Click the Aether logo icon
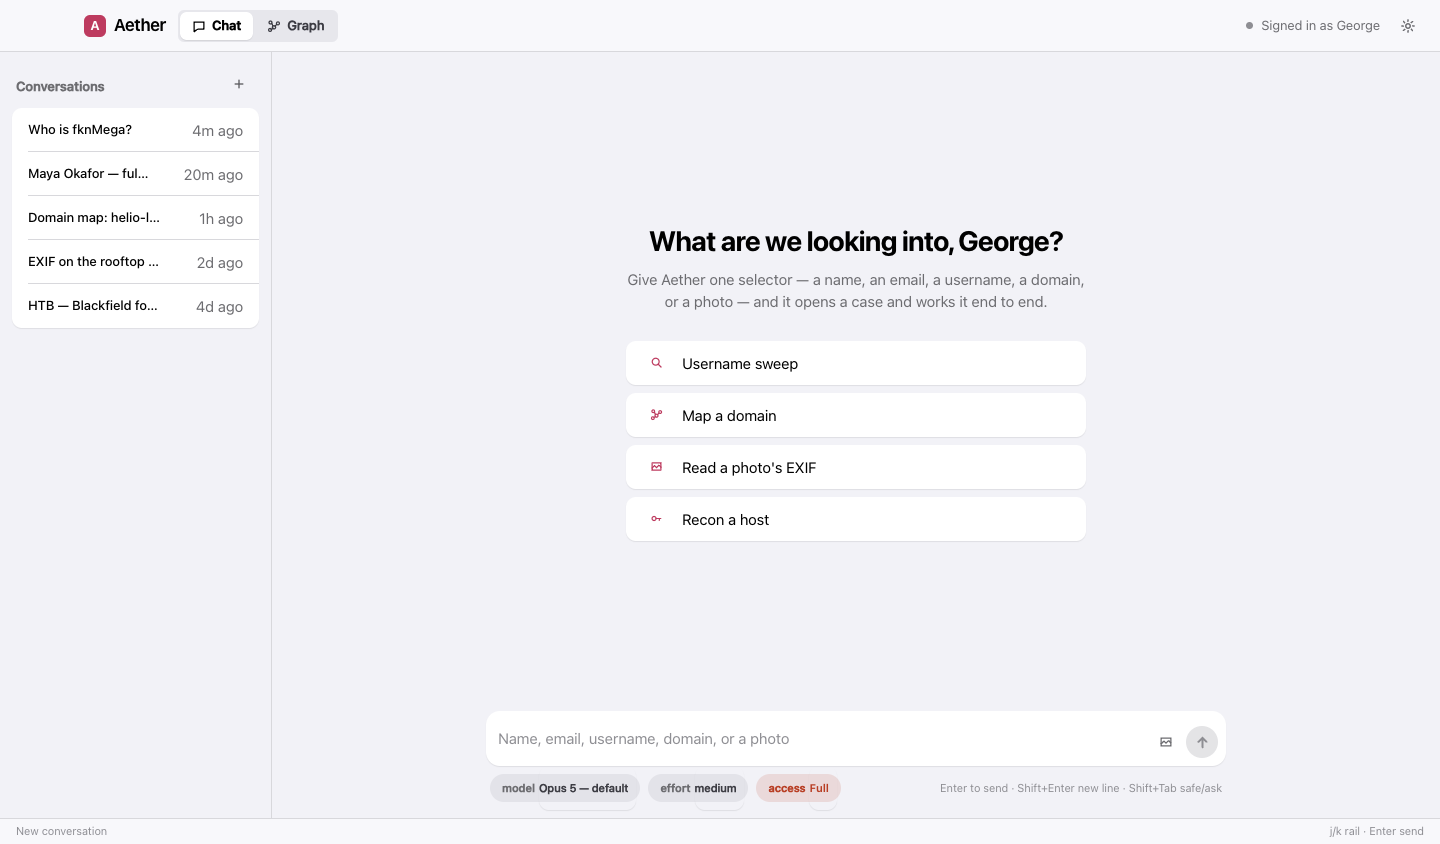The height and width of the screenshot is (844, 1440). click(95, 26)
